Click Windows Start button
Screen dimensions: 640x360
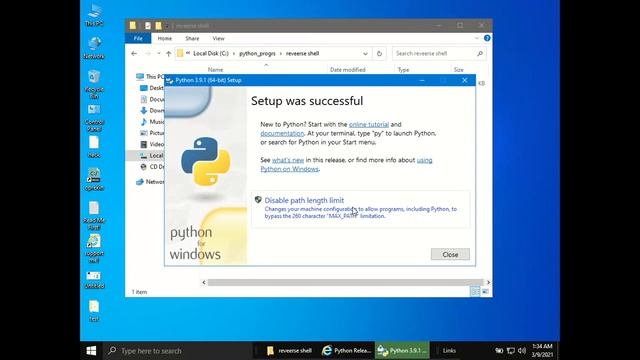91,351
